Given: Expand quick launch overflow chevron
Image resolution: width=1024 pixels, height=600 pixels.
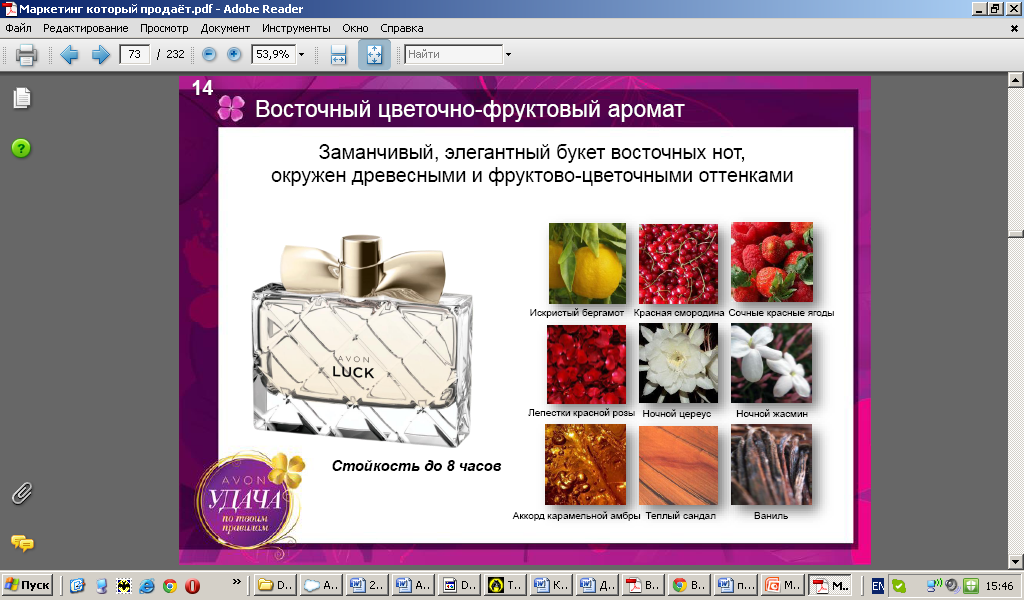Looking at the screenshot, I should coord(236,582).
